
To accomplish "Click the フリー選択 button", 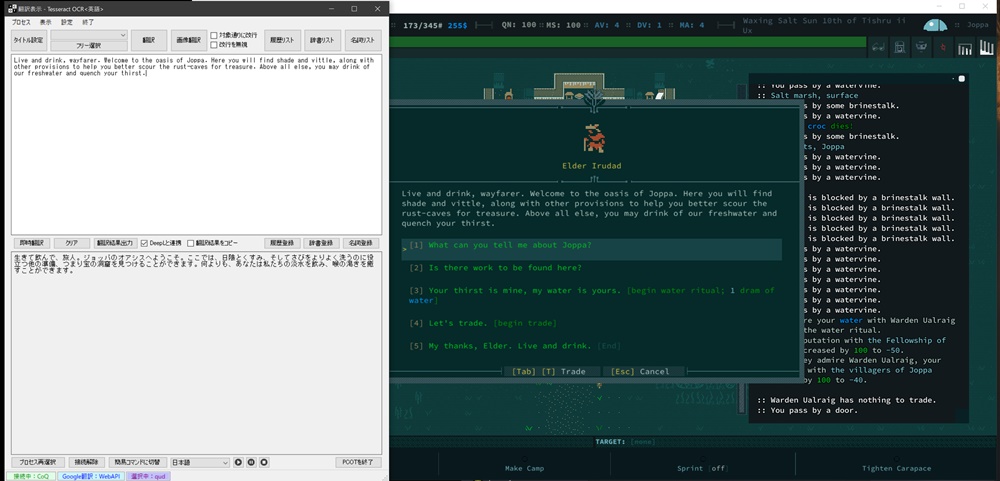I will 89,46.
